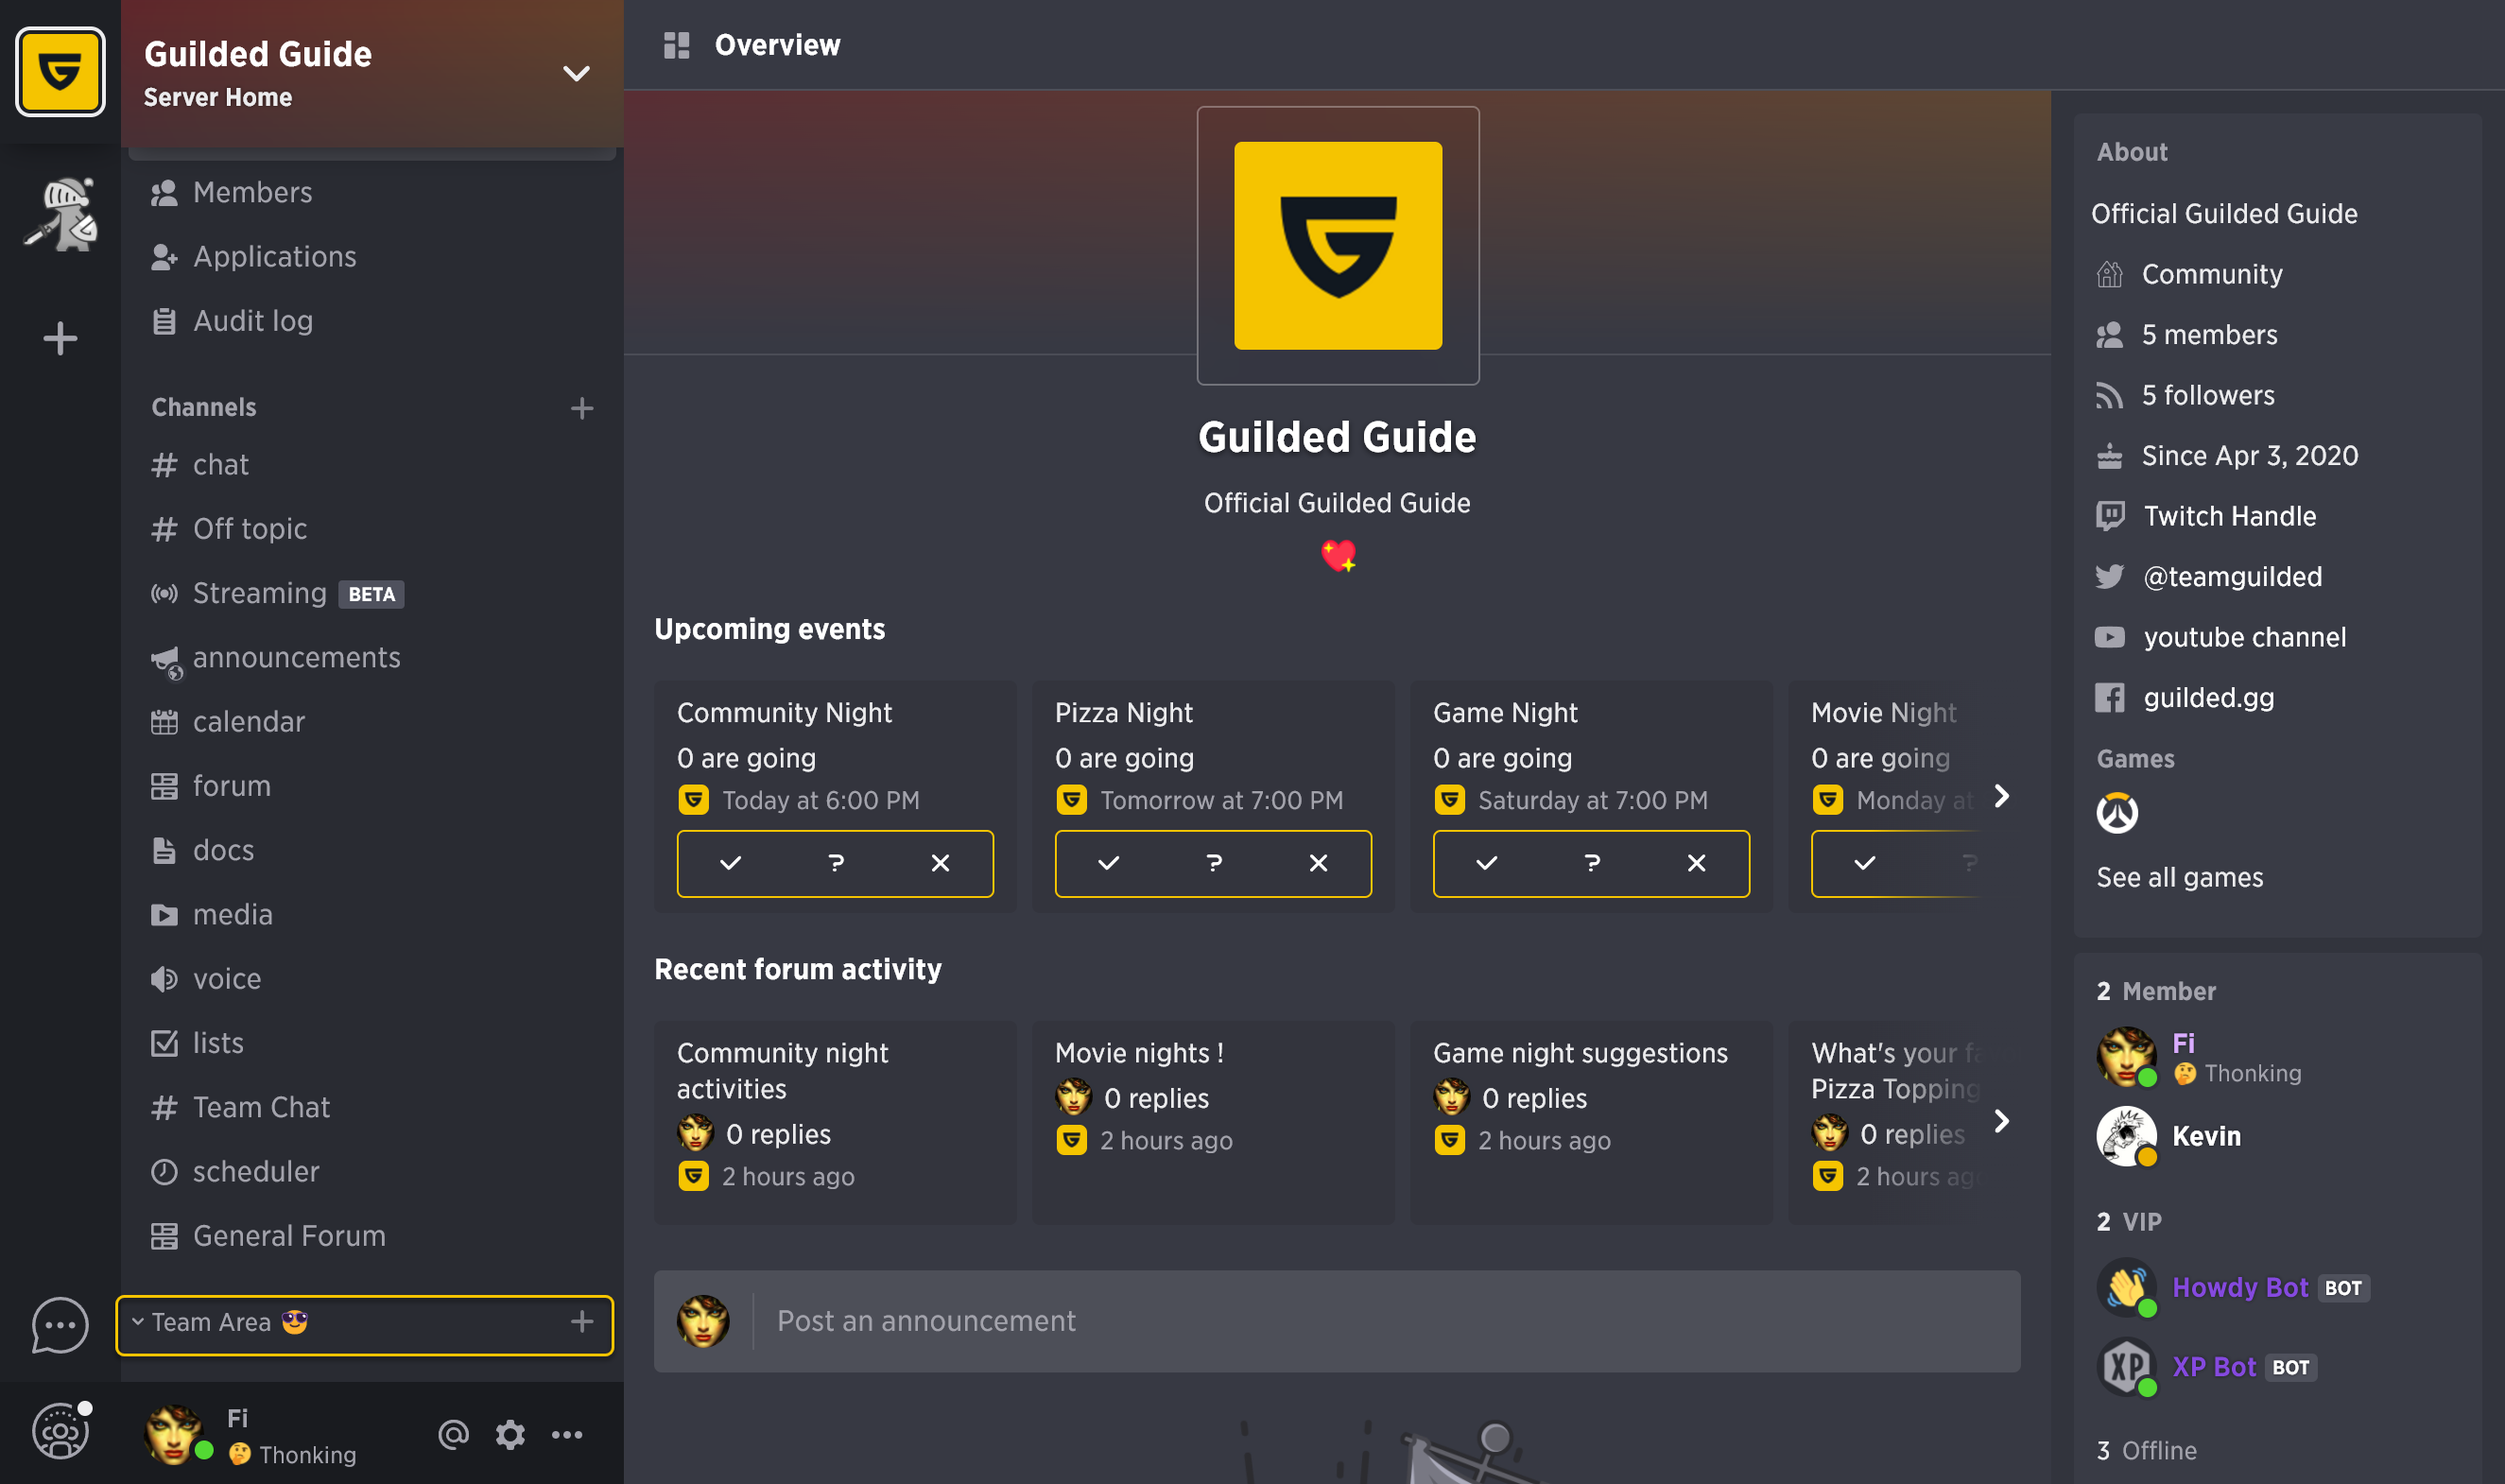Open direct messages chat bubble icon
This screenshot has width=2505, height=1484.
[60, 1325]
